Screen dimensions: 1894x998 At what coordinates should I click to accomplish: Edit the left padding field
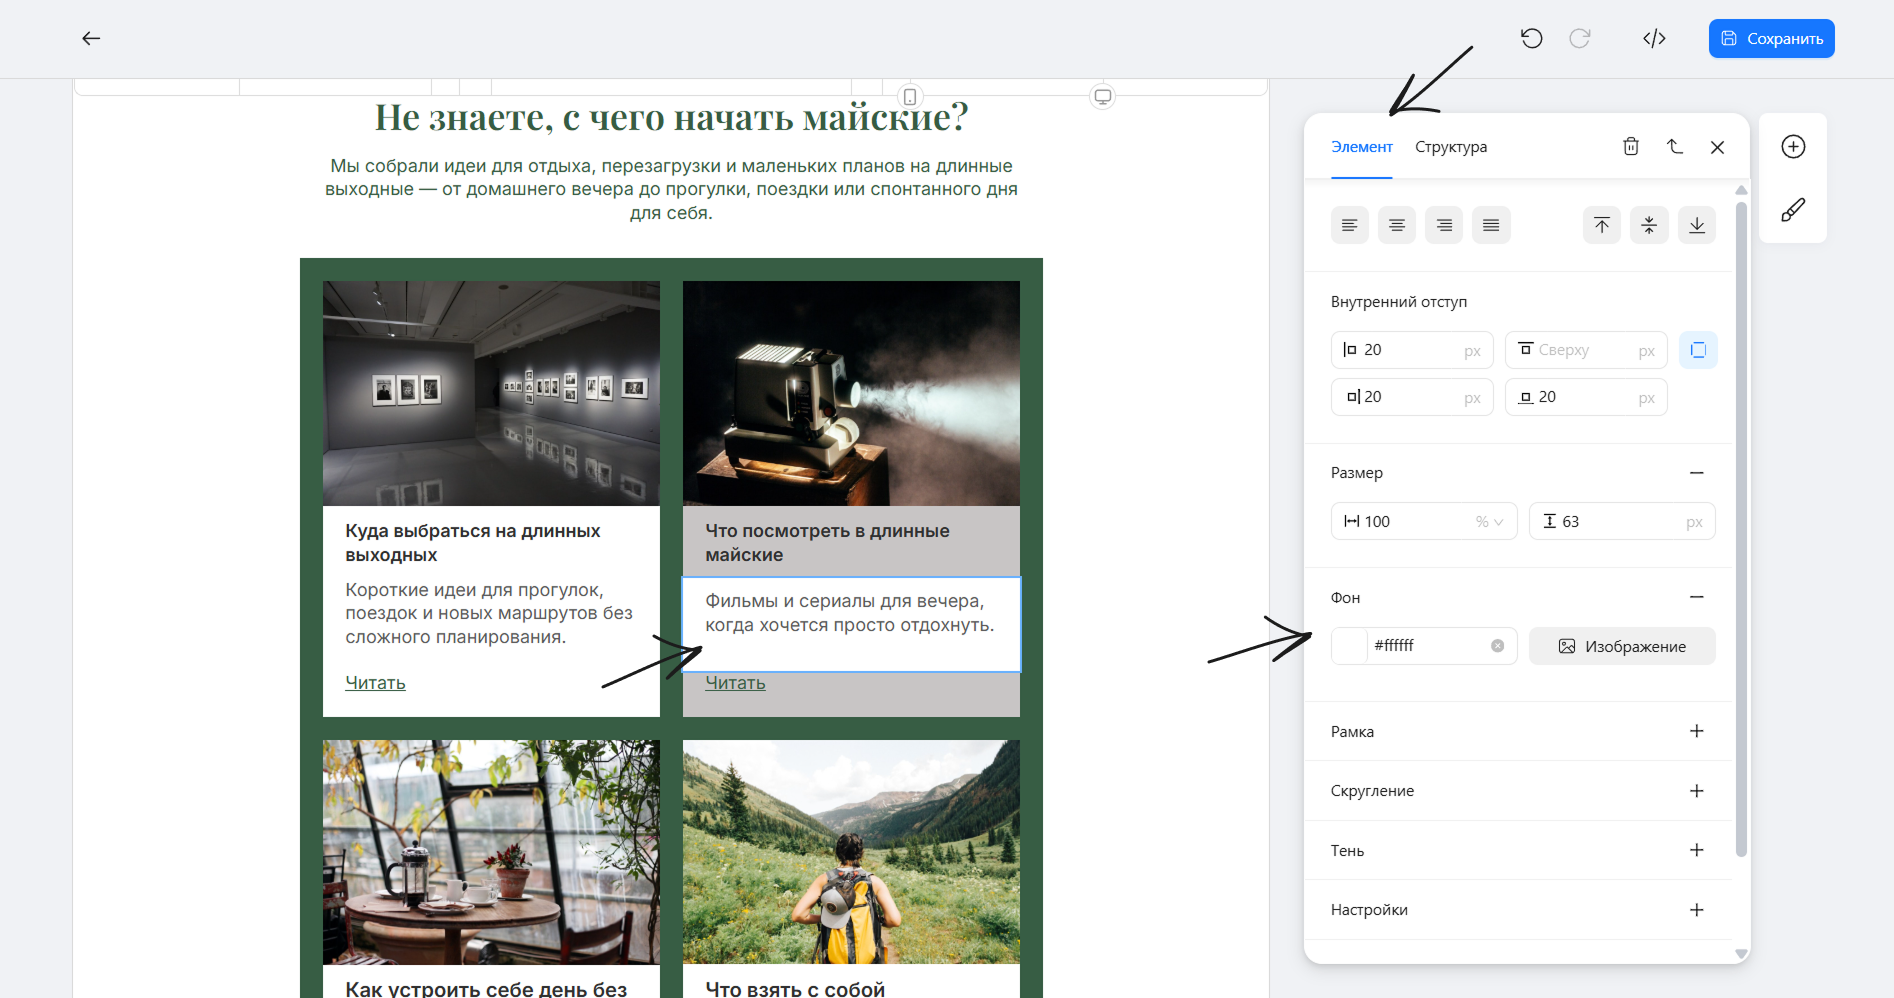[1412, 350]
